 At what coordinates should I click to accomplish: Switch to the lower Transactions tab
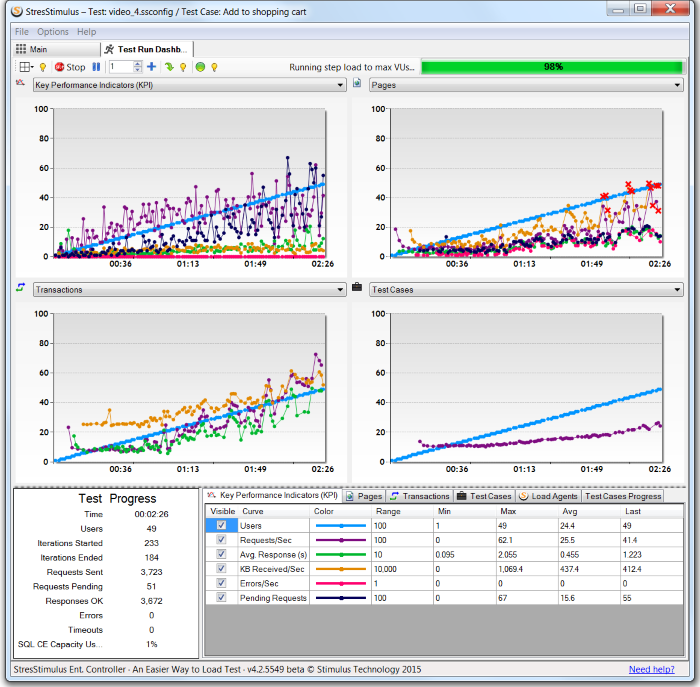(420, 496)
